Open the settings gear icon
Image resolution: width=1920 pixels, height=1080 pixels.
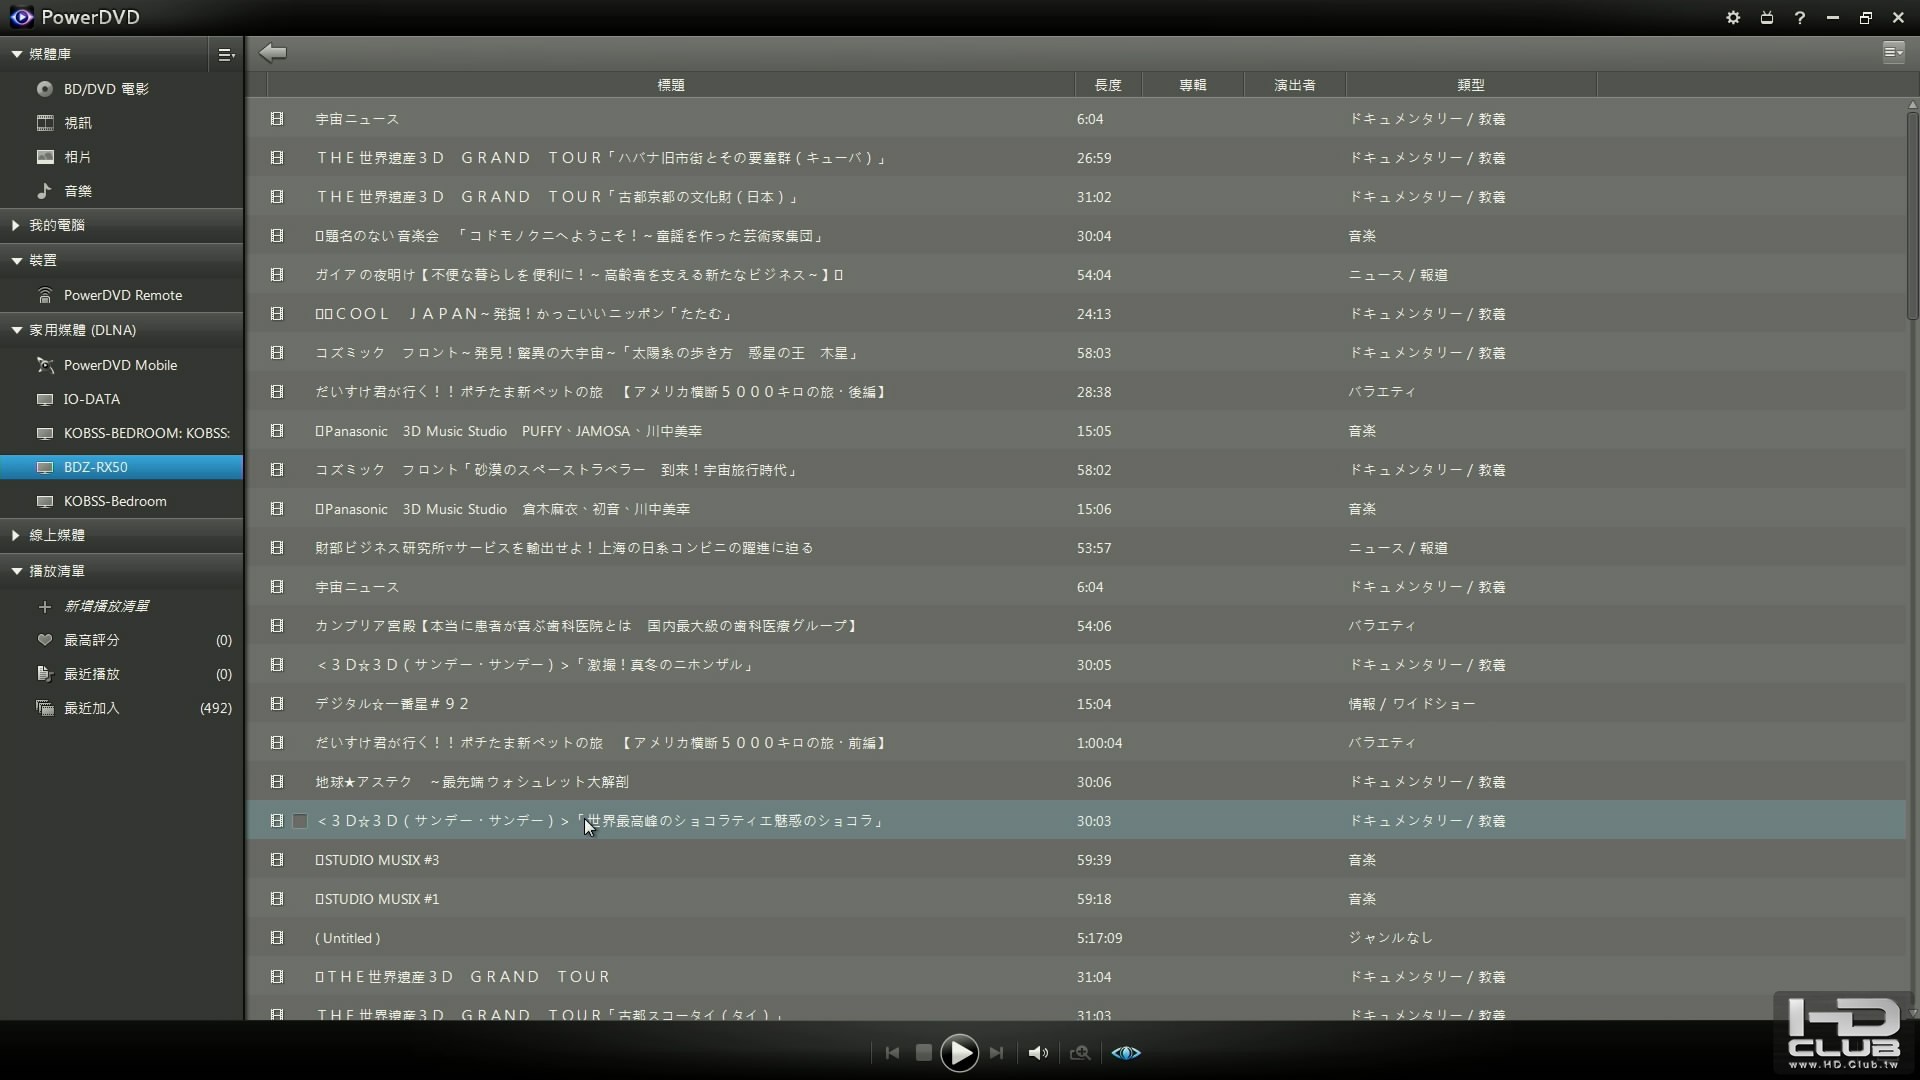pyautogui.click(x=1733, y=18)
